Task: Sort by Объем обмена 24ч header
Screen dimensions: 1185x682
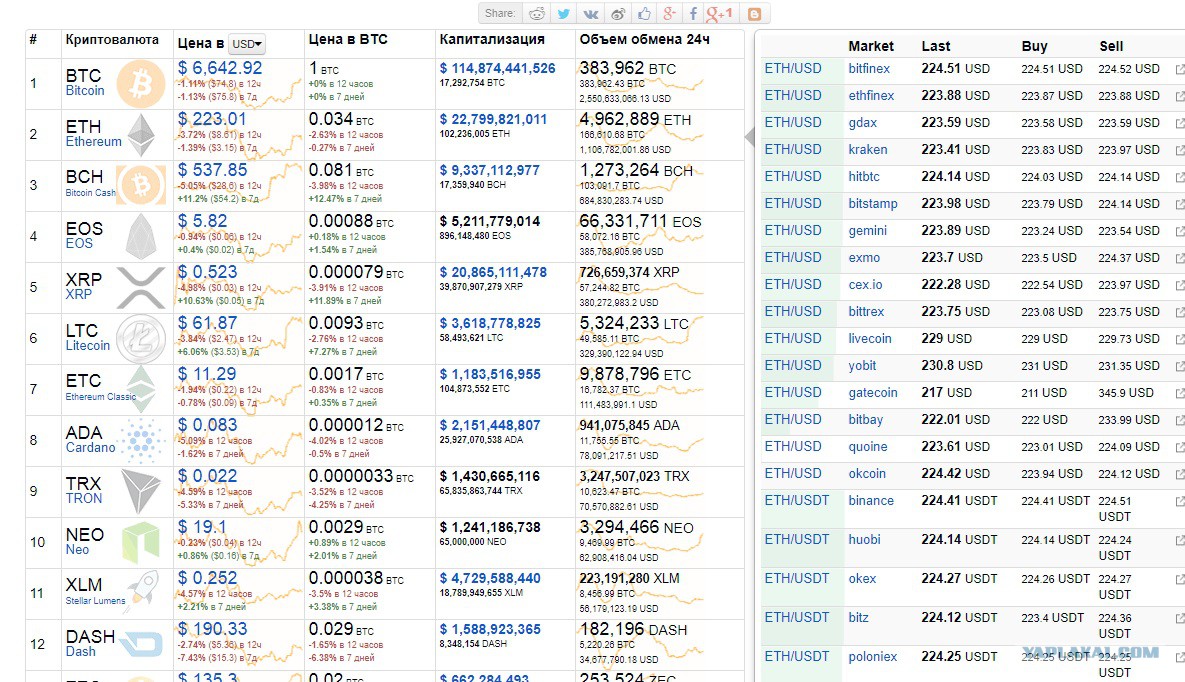Action: tap(645, 39)
